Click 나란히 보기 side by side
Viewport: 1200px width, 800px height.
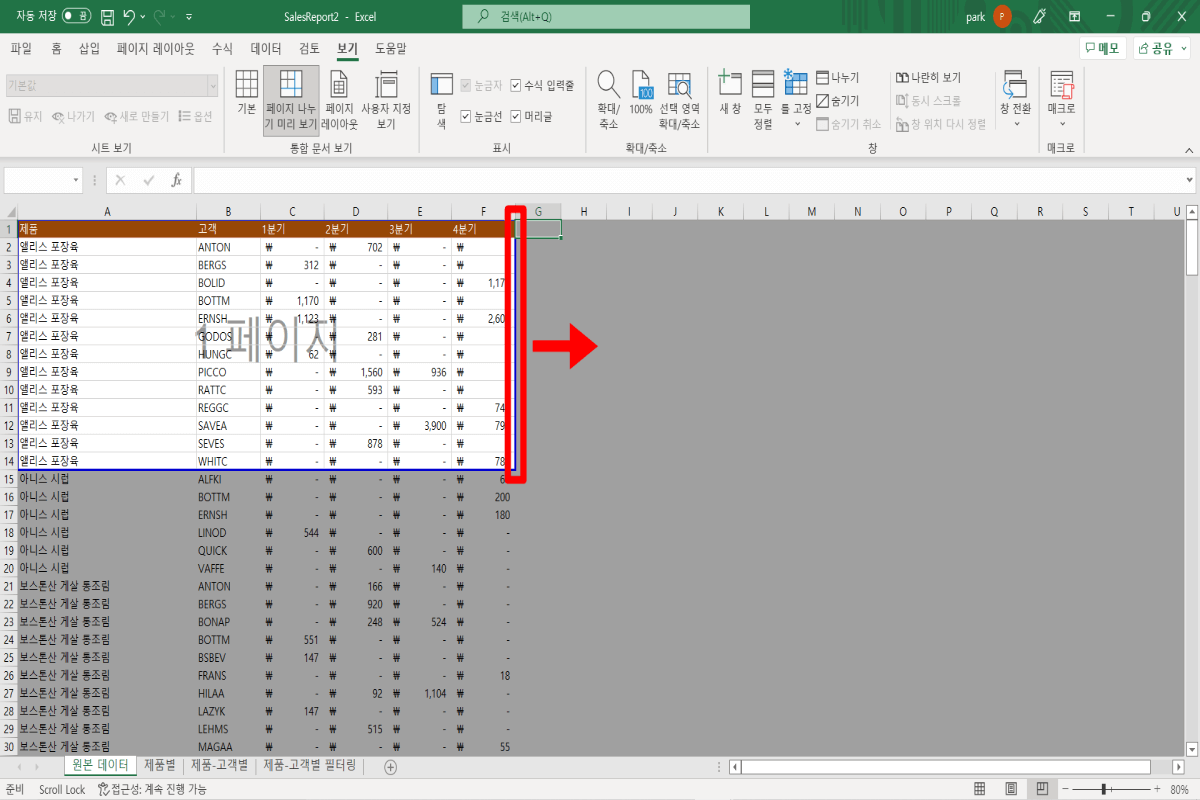tap(928, 78)
